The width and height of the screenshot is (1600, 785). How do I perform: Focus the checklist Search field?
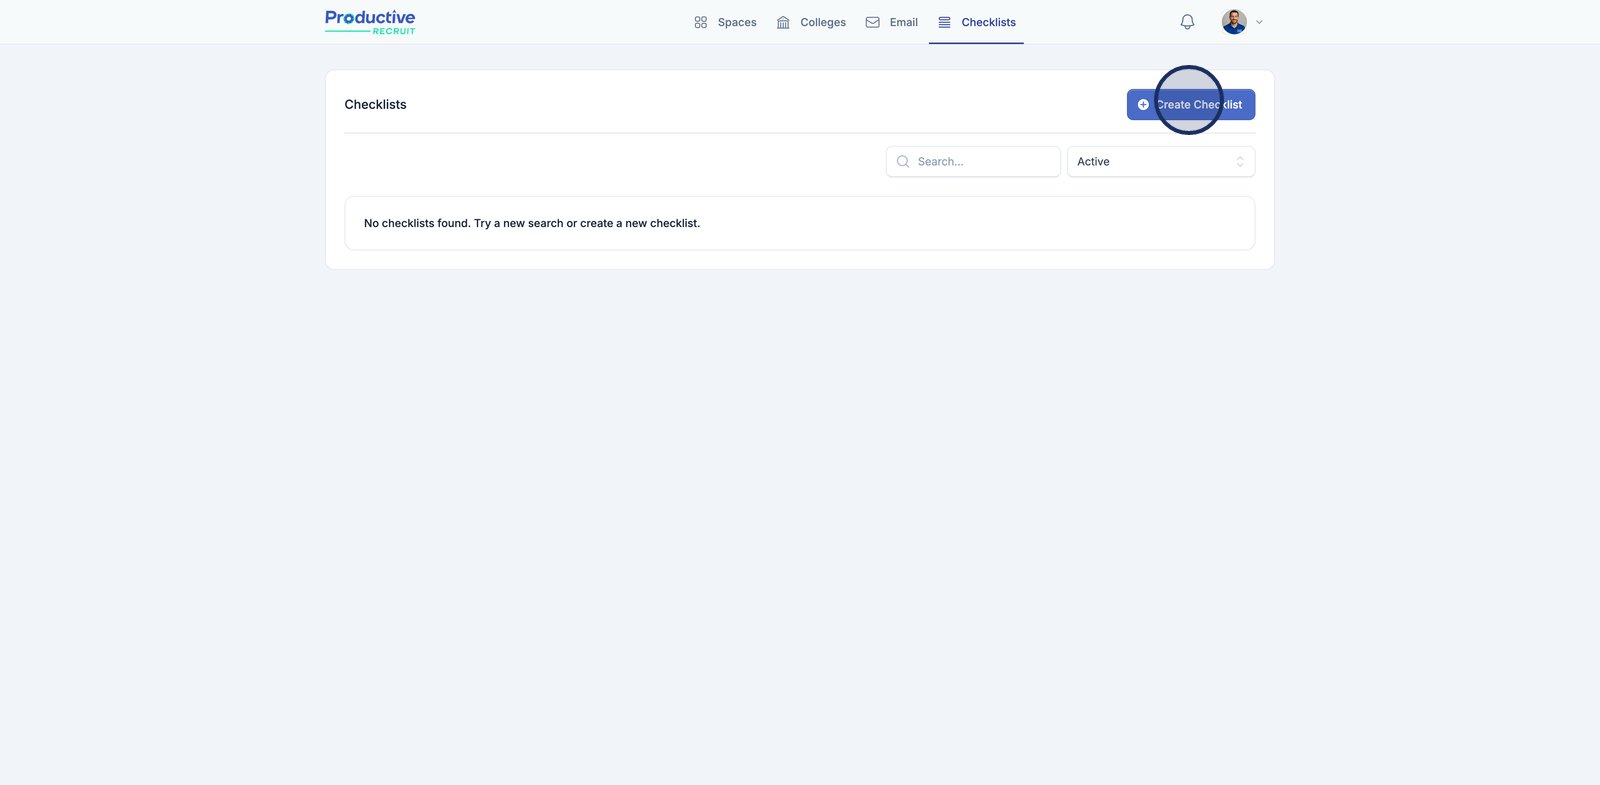point(973,162)
